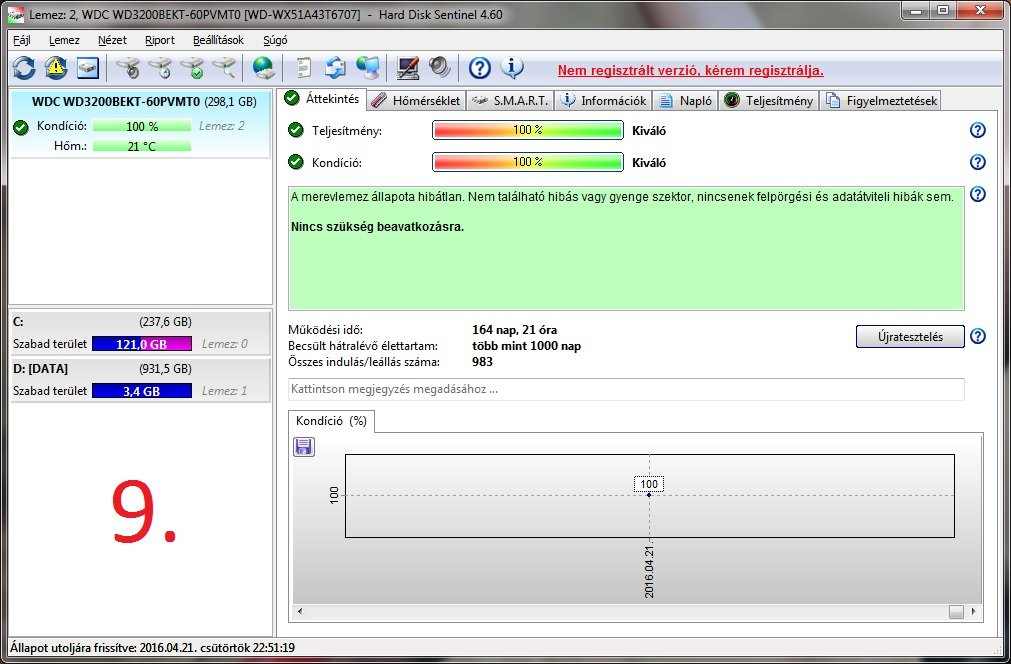Select the WDC WD3200BEKT-60PVMT0 disk entry

[x=140, y=124]
